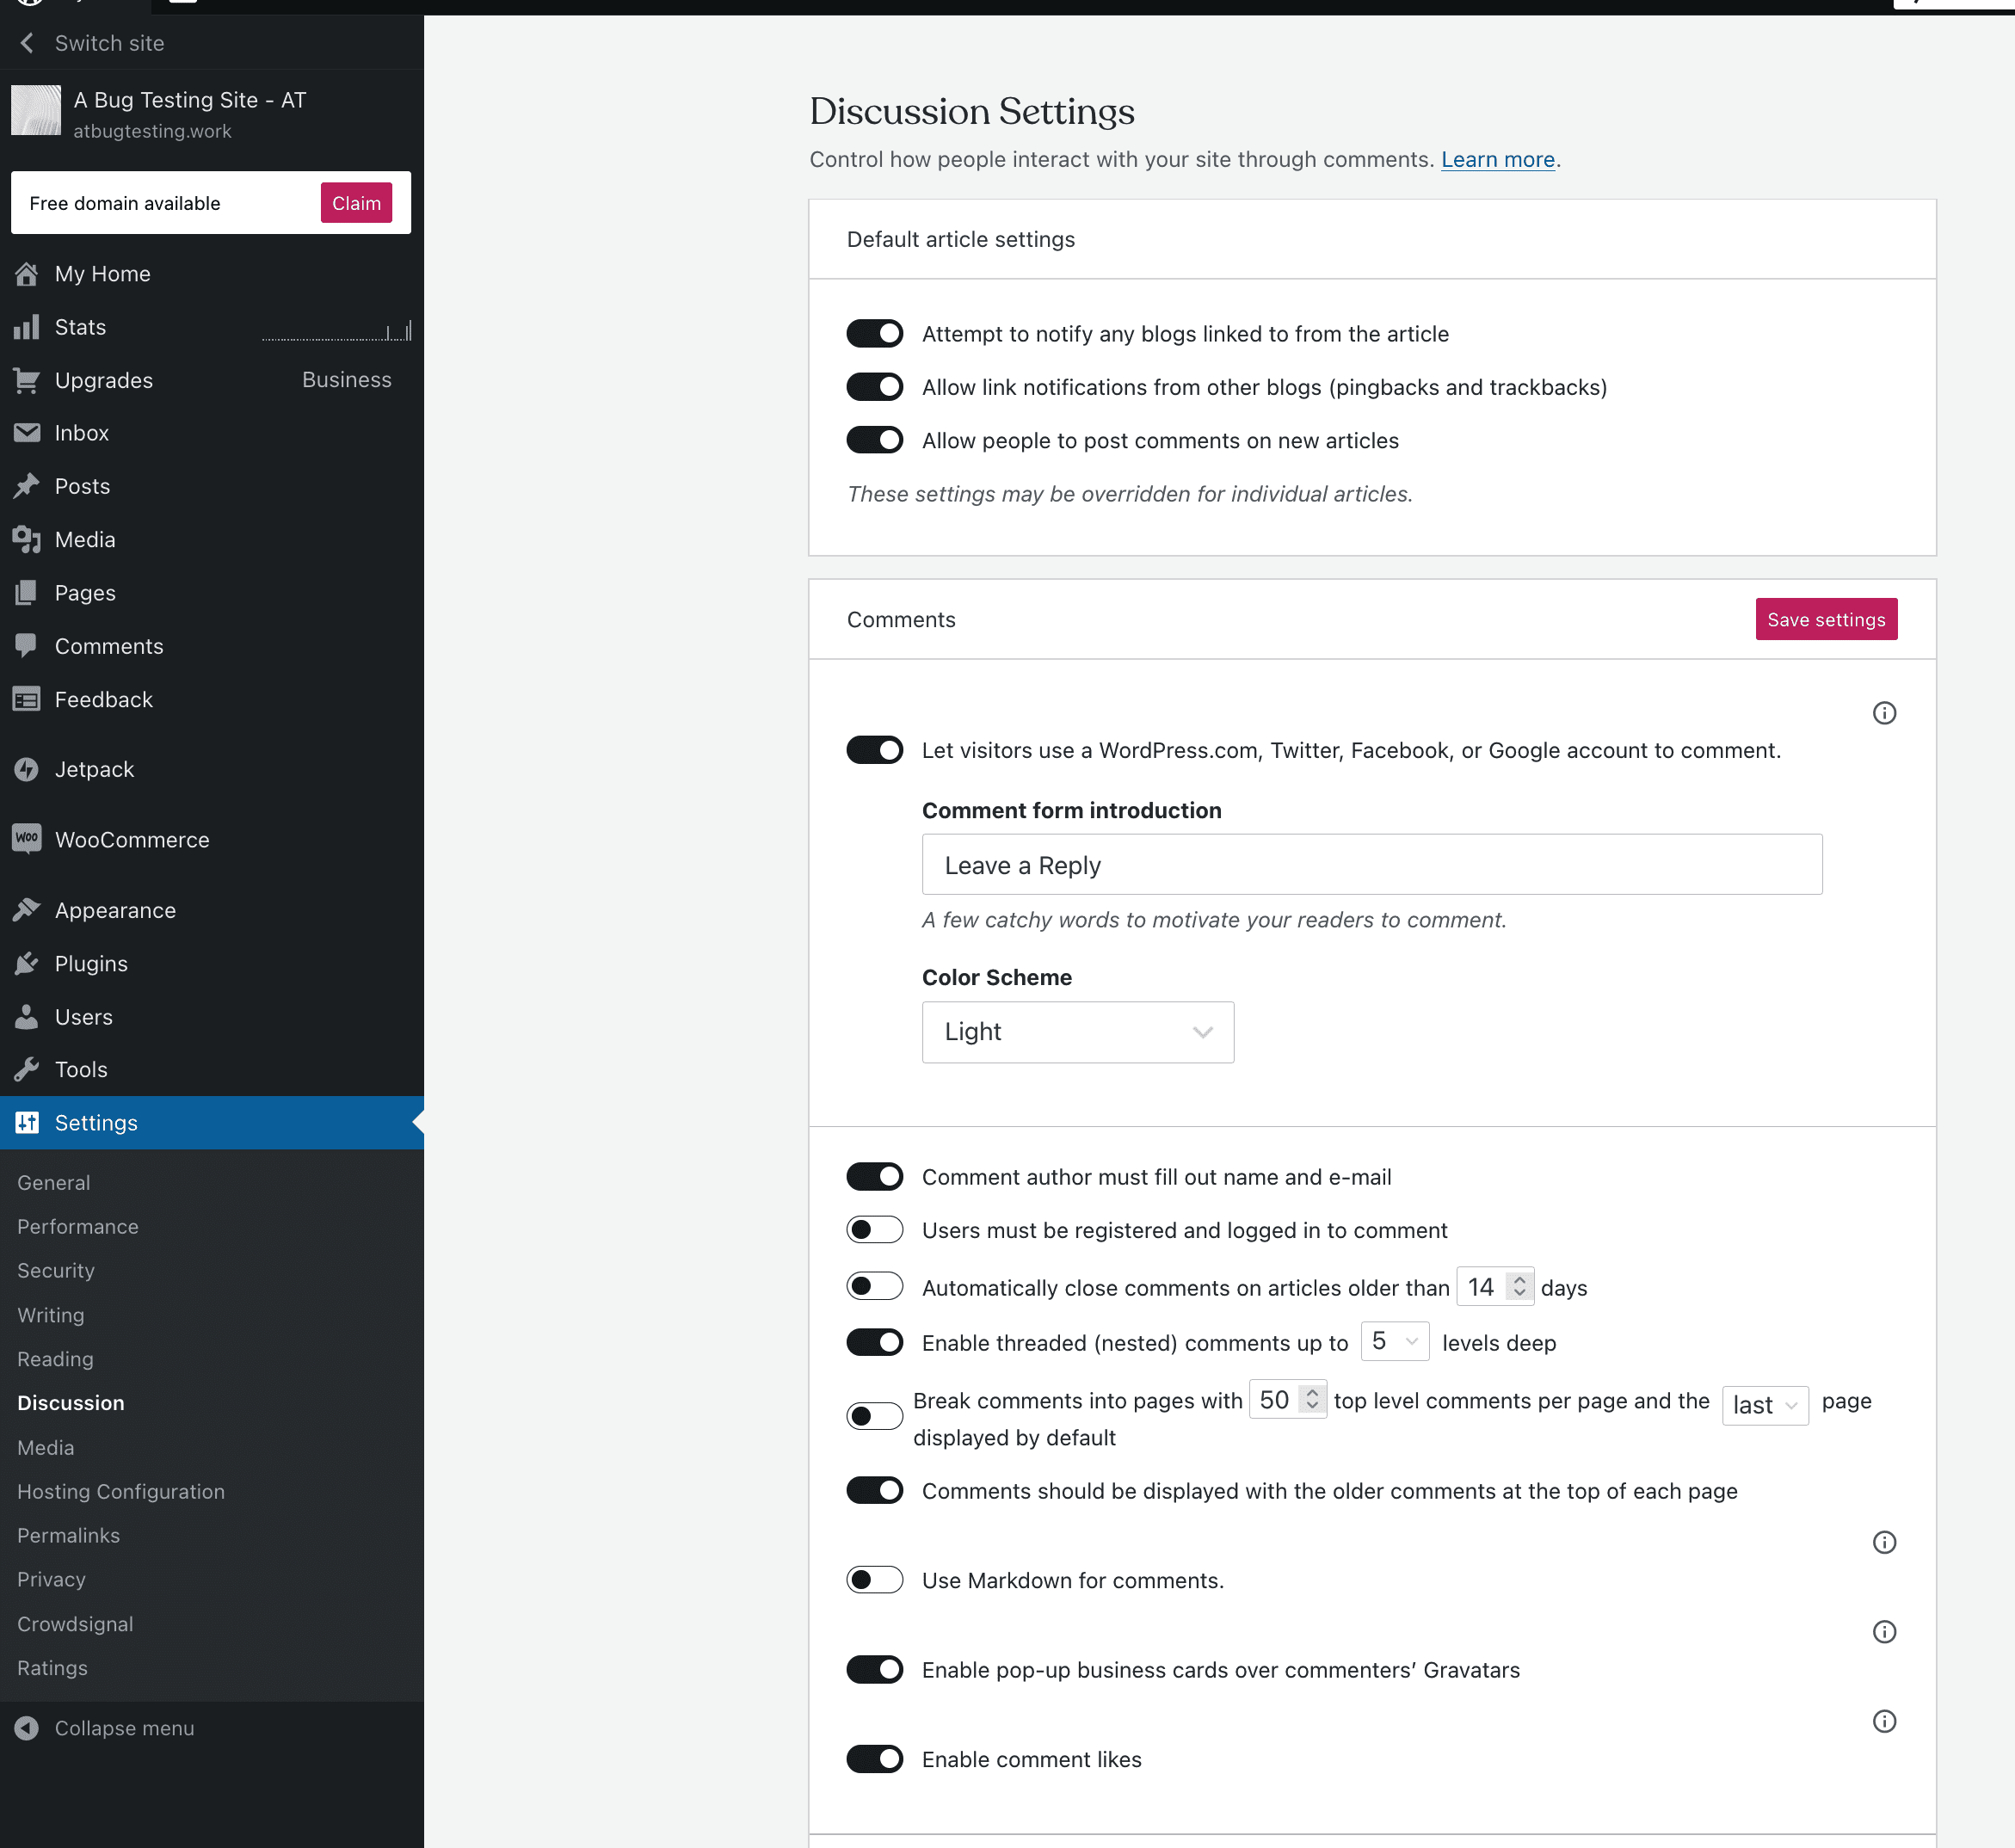The image size is (2015, 1848).
Task: Click the Collapse menu arrow icon
Action: coord(27,1728)
